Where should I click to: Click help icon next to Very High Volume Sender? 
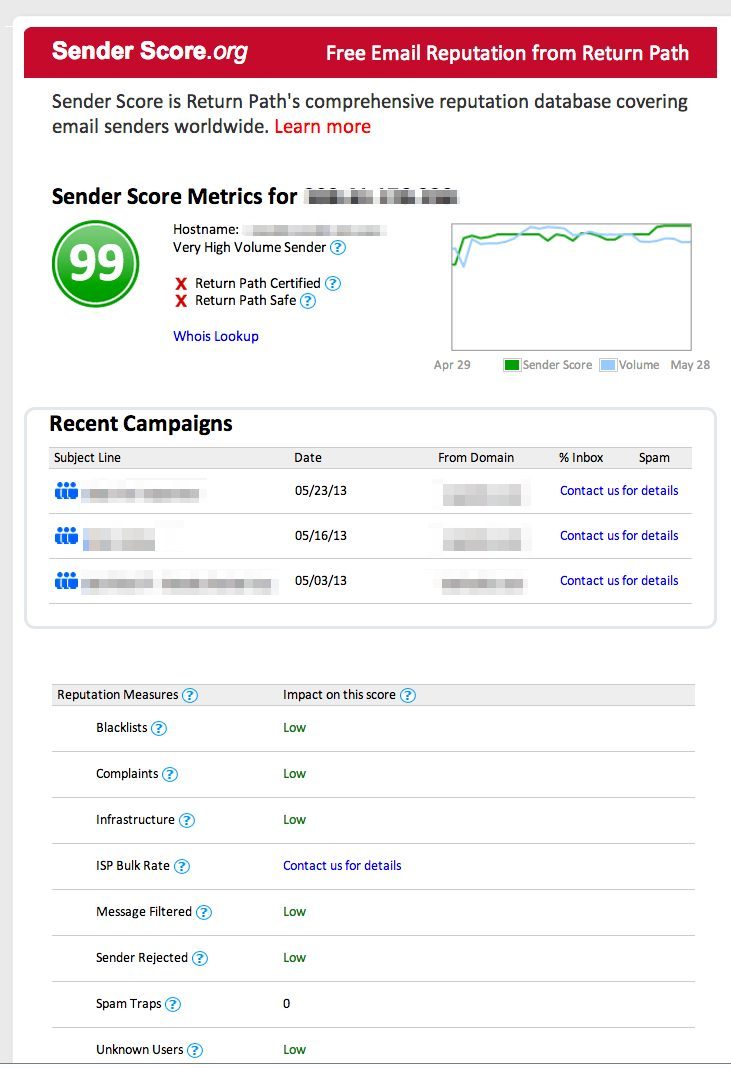tap(338, 248)
